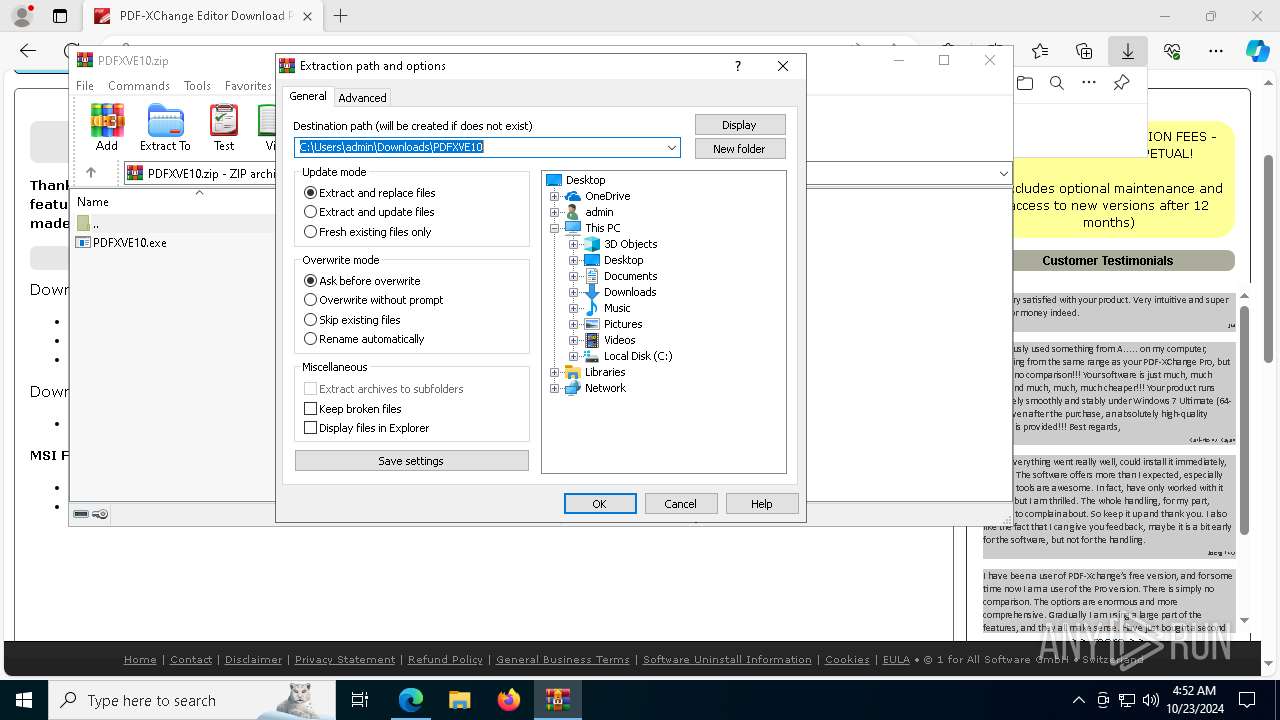Go back in the Edge browser
This screenshot has height=720, width=1280.
click(28, 51)
